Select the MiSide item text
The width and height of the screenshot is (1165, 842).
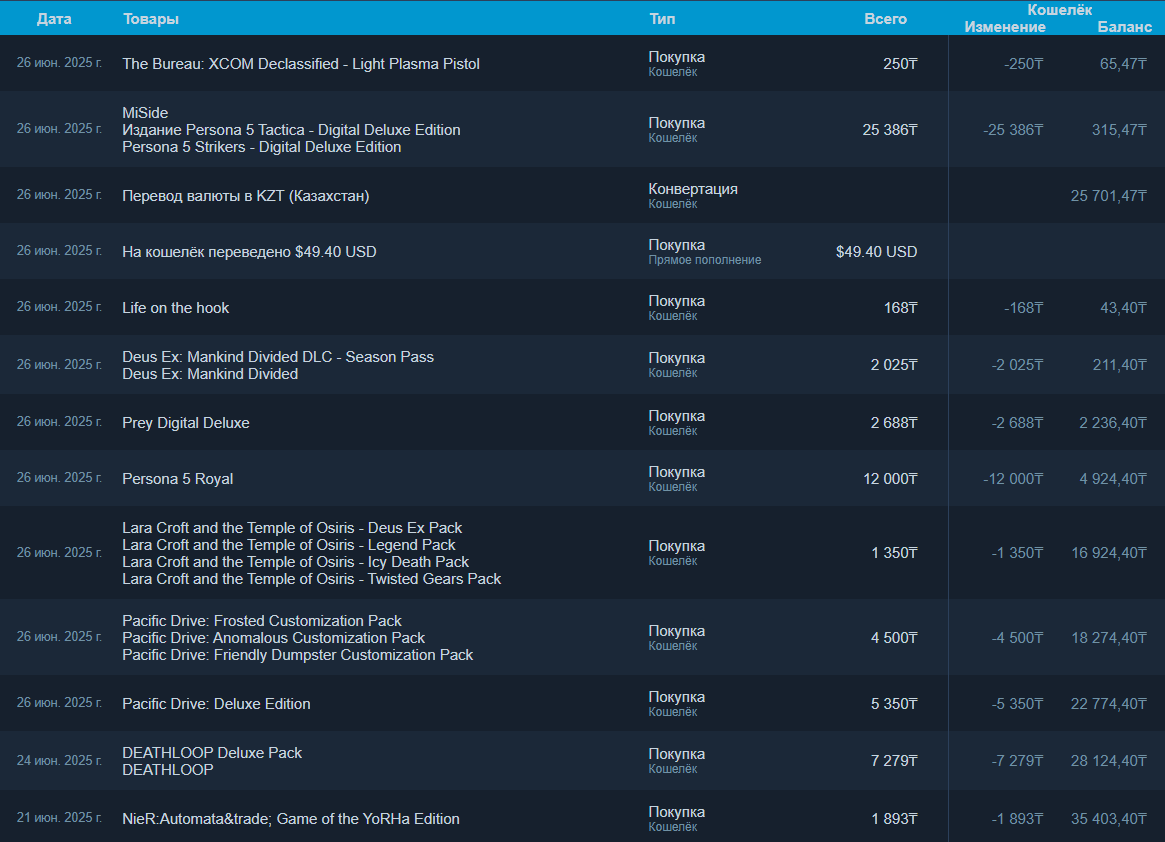(145, 113)
